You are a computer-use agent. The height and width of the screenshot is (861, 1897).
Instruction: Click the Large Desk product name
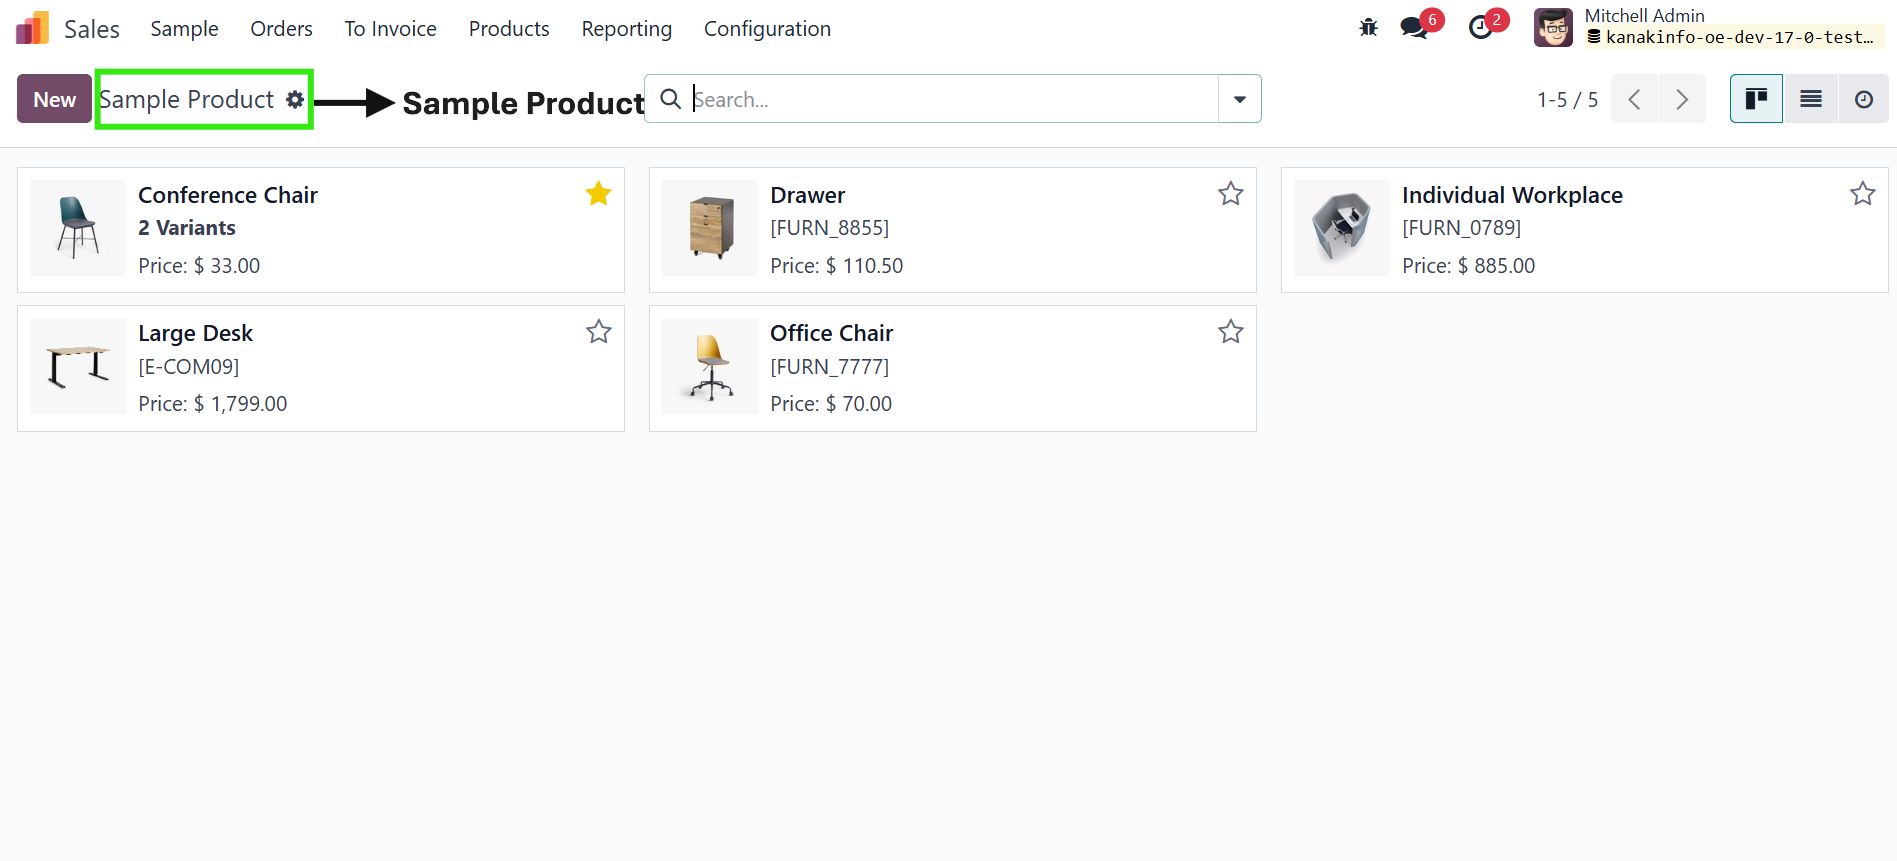pos(195,333)
